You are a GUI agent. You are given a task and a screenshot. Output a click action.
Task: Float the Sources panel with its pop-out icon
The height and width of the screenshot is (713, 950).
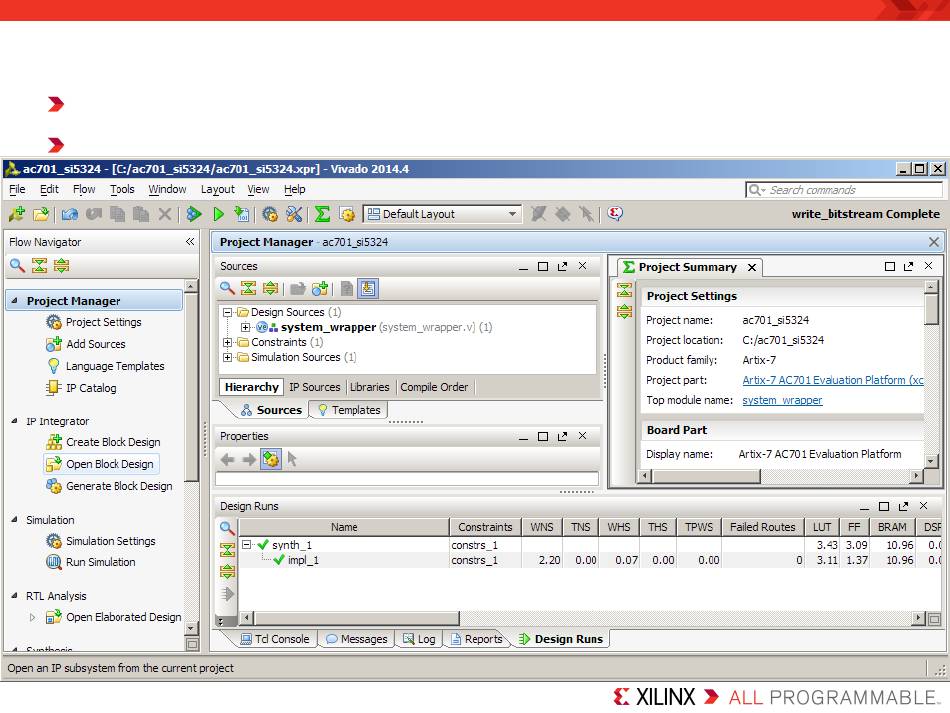562,267
